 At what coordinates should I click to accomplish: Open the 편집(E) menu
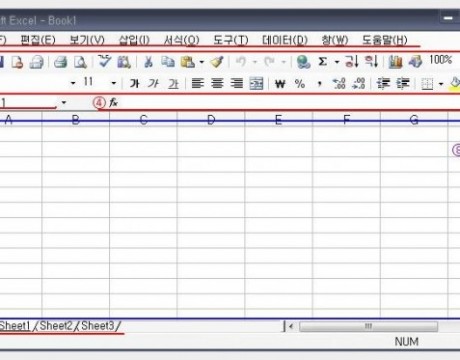point(38,40)
